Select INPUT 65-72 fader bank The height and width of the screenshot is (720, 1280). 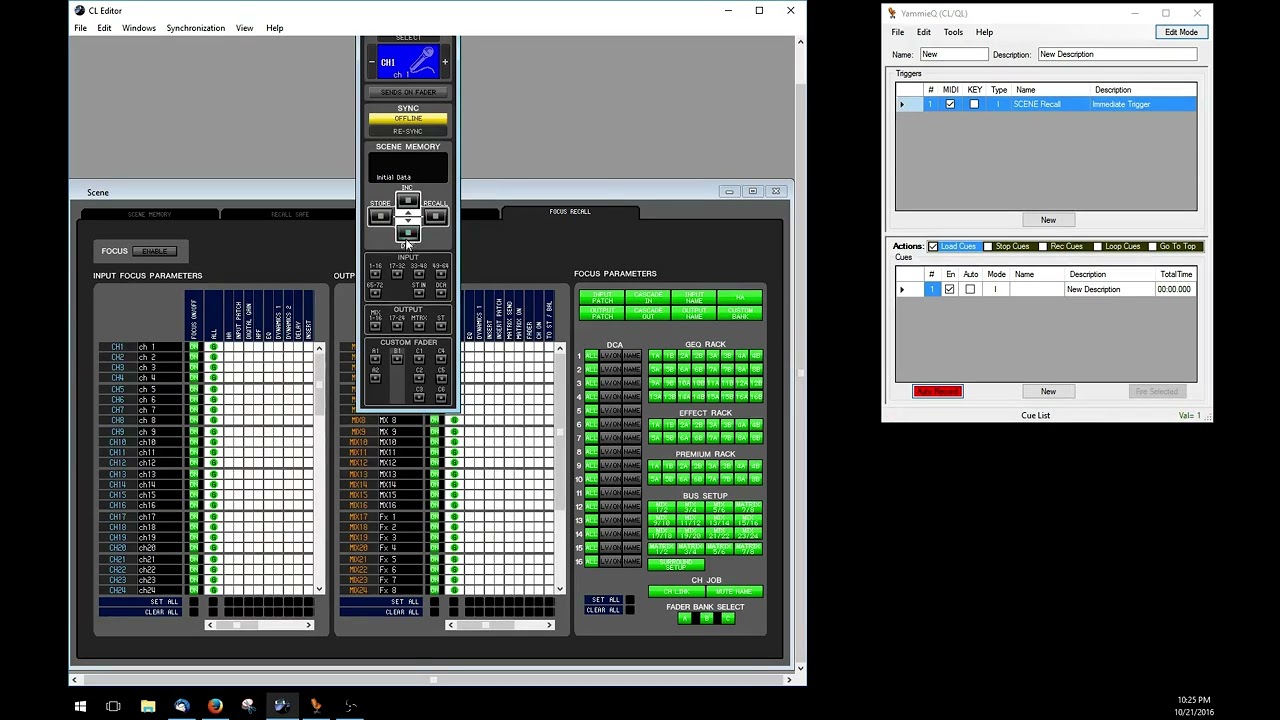point(375,293)
